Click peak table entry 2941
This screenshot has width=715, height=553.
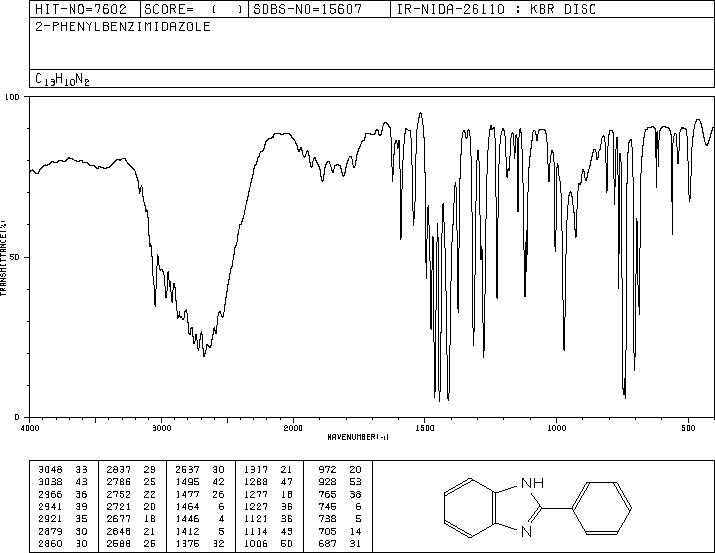click(50, 506)
